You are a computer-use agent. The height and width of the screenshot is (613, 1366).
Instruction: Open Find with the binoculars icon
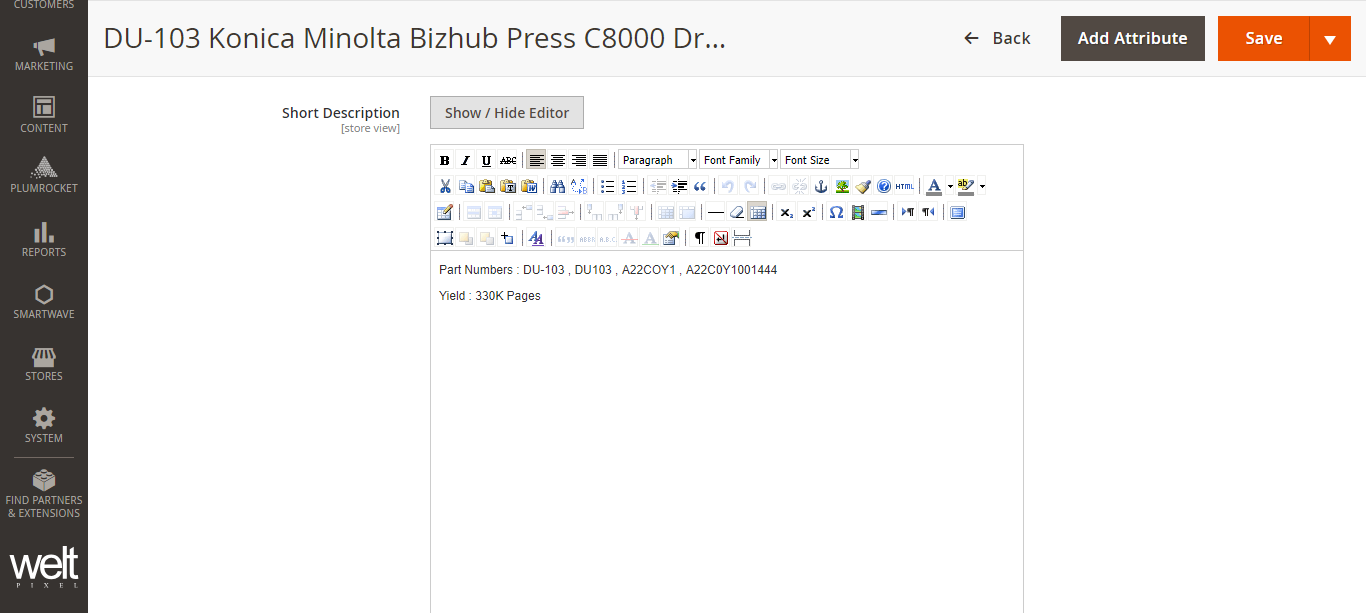(558, 186)
